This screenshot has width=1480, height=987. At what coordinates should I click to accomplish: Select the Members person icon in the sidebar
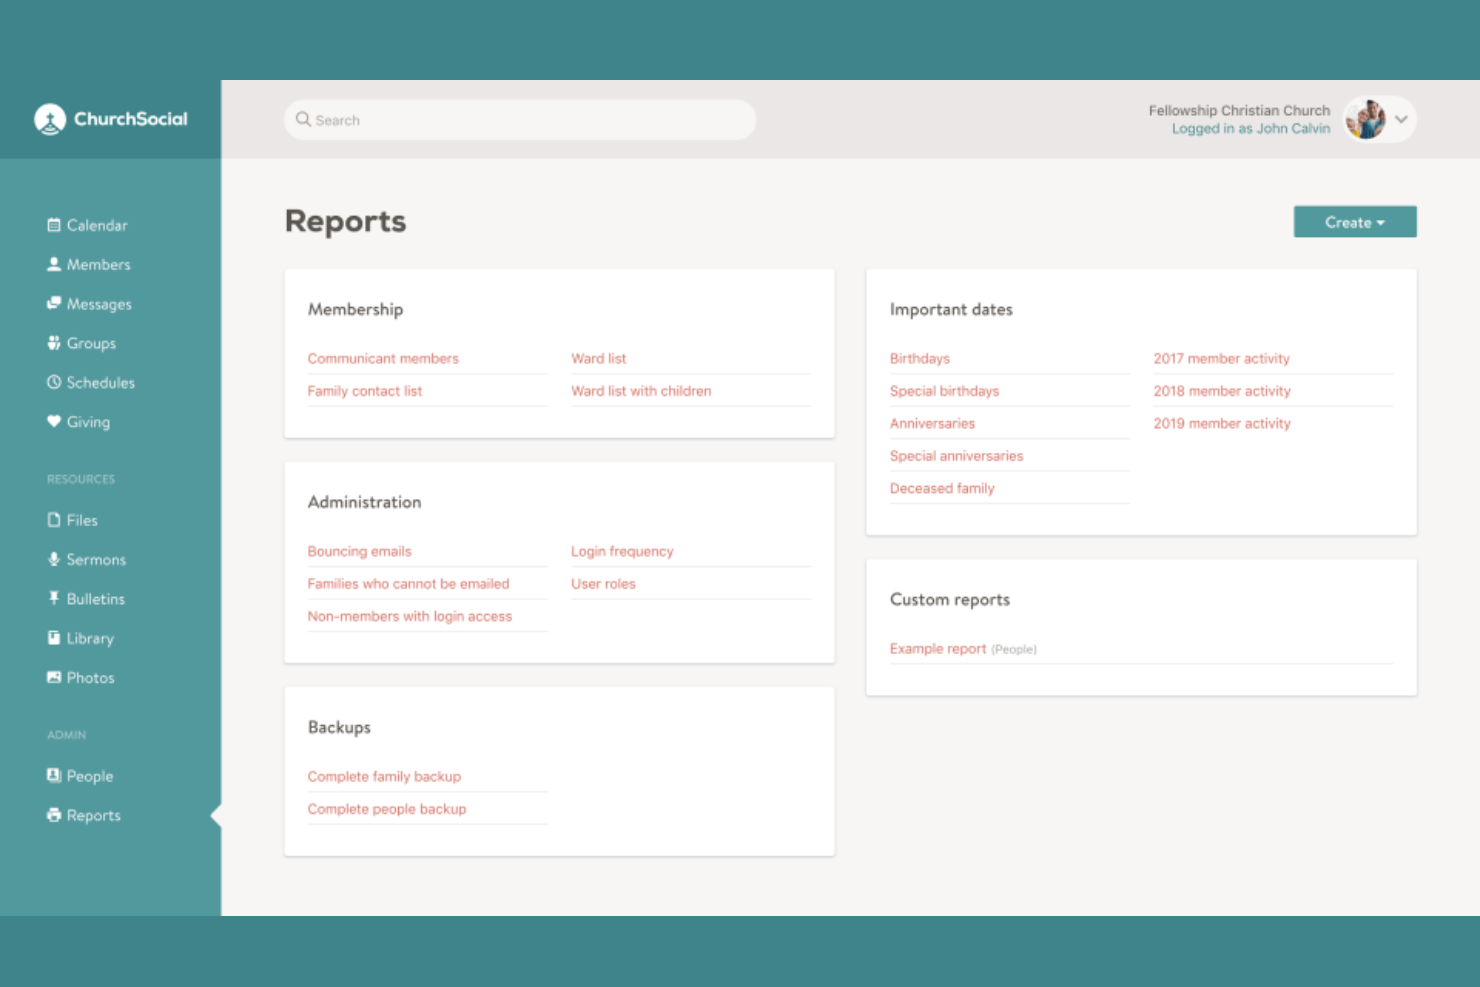(55, 264)
